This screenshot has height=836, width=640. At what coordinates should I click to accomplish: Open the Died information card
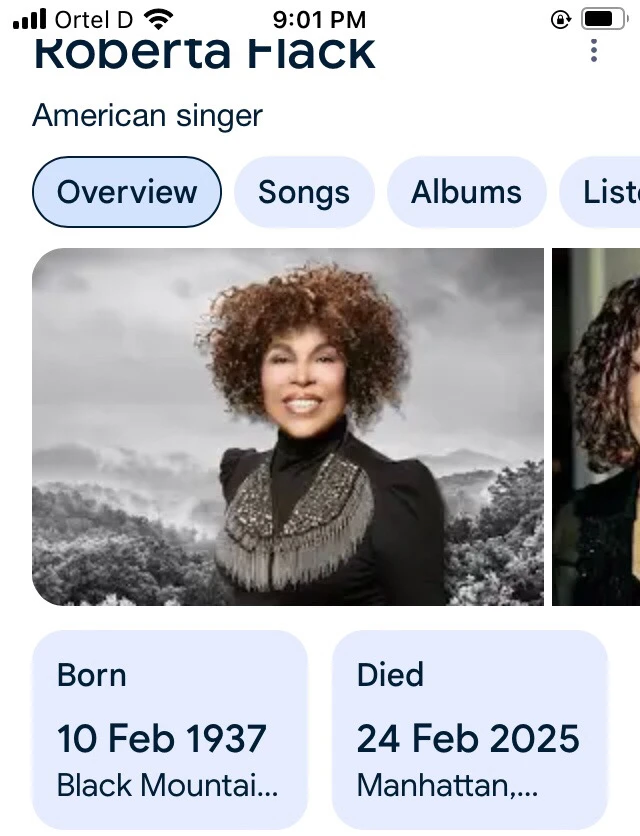coord(470,729)
